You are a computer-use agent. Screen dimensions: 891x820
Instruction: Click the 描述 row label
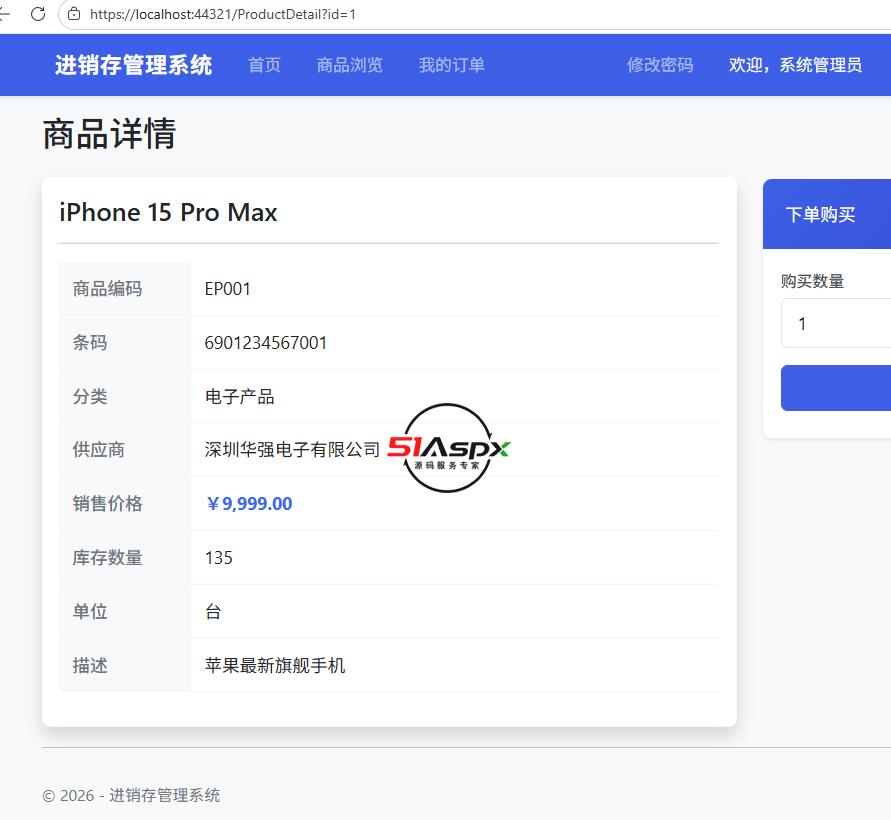90,665
